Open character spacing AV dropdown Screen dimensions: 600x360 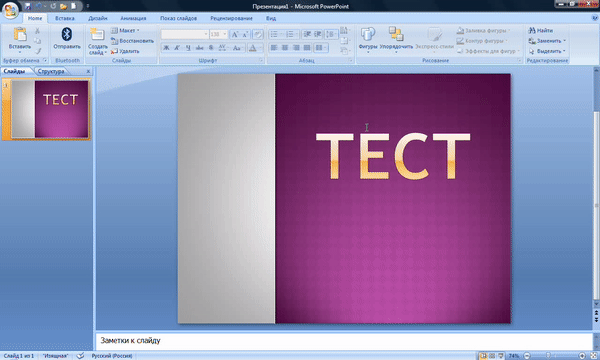tap(223, 48)
